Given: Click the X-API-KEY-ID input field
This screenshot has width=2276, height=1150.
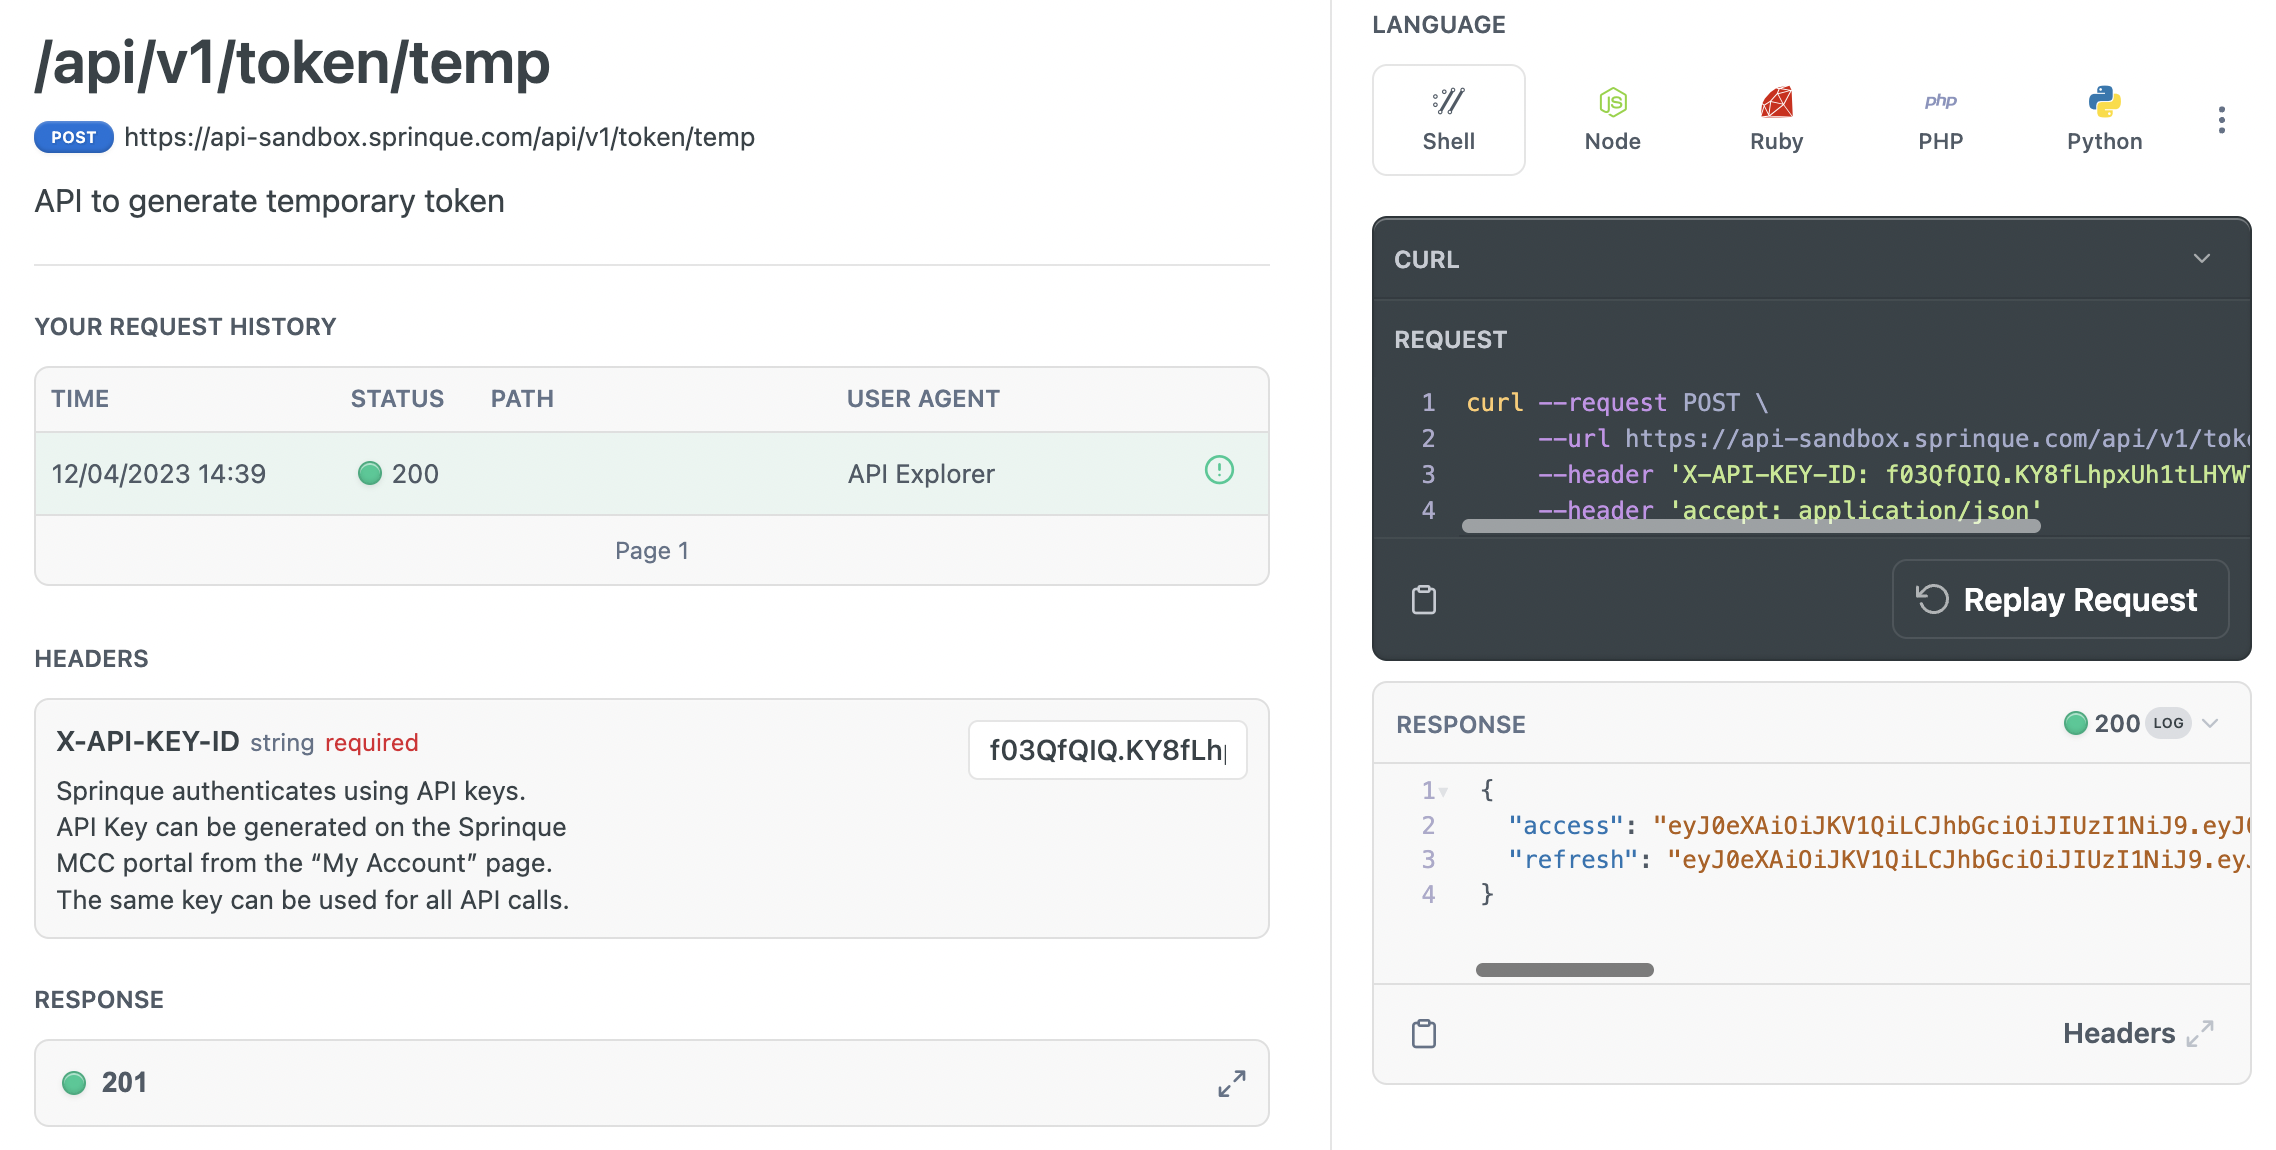Looking at the screenshot, I should coord(1107,750).
